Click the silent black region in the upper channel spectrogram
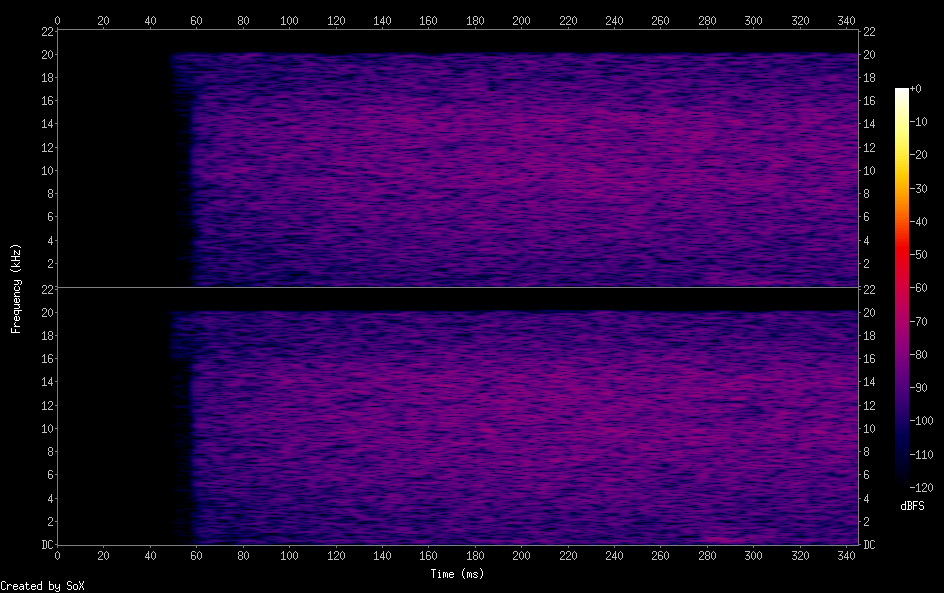The image size is (944, 593). point(110,160)
